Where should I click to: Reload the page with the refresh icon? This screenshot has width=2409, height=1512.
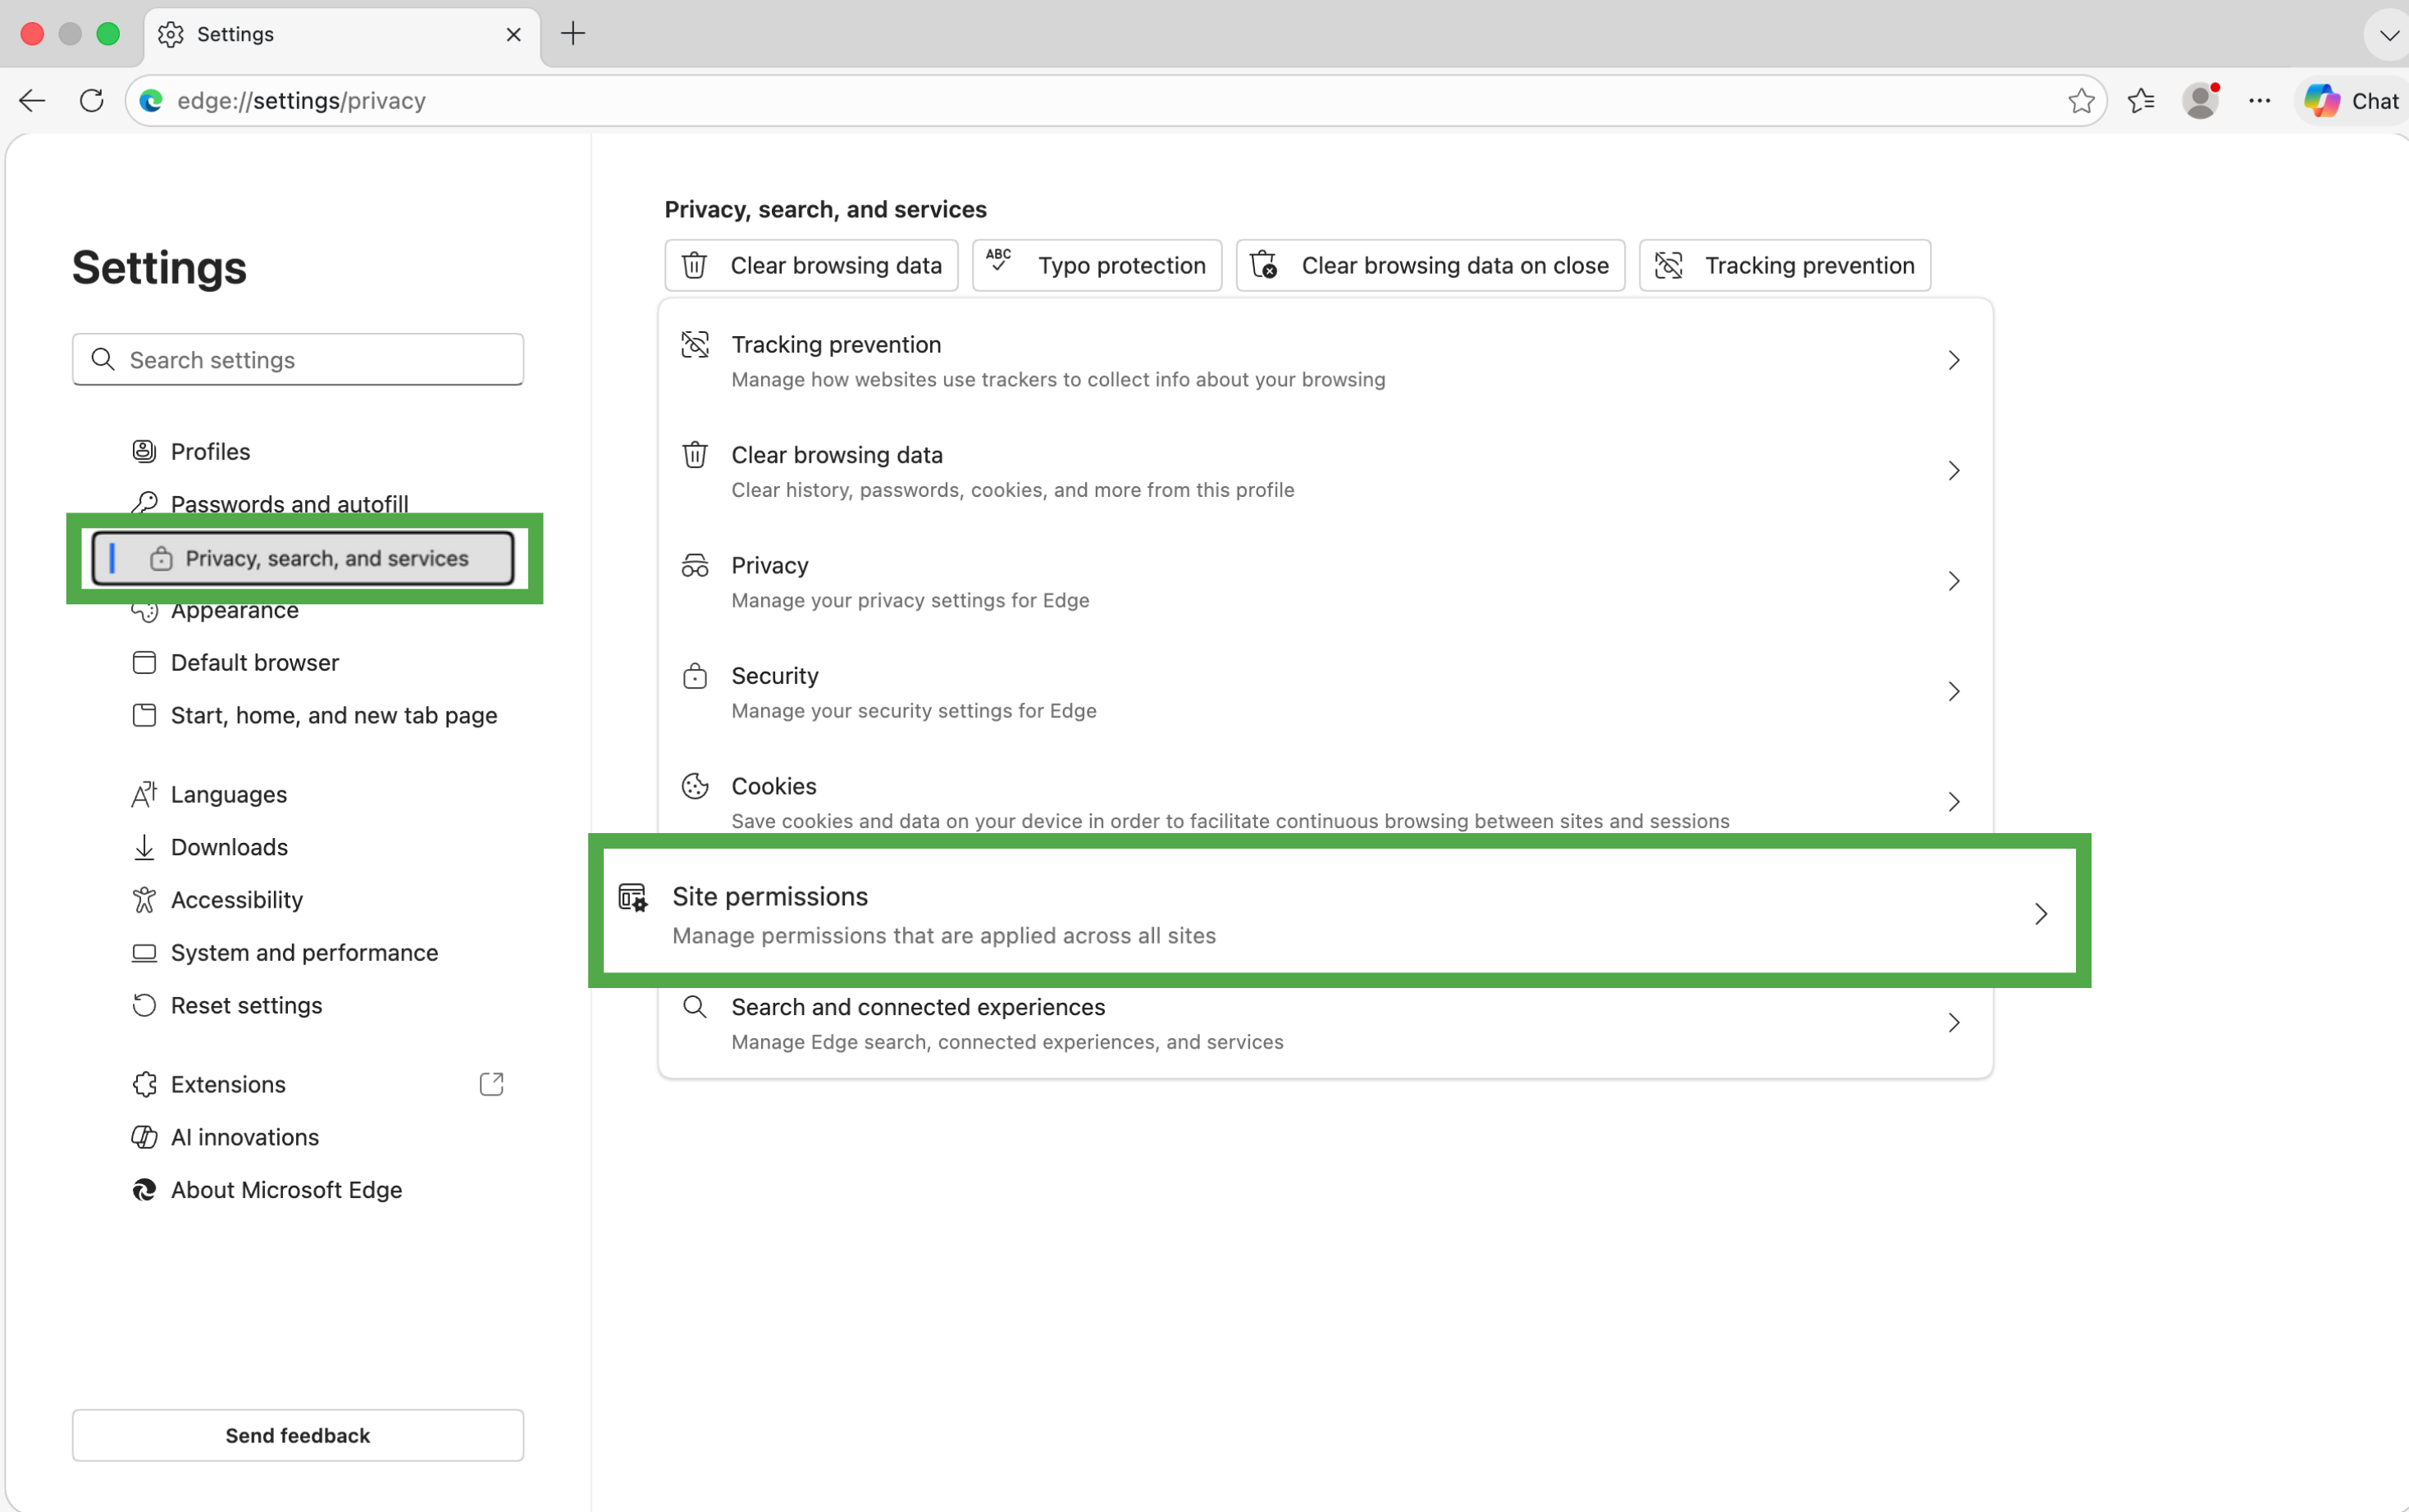[92, 101]
